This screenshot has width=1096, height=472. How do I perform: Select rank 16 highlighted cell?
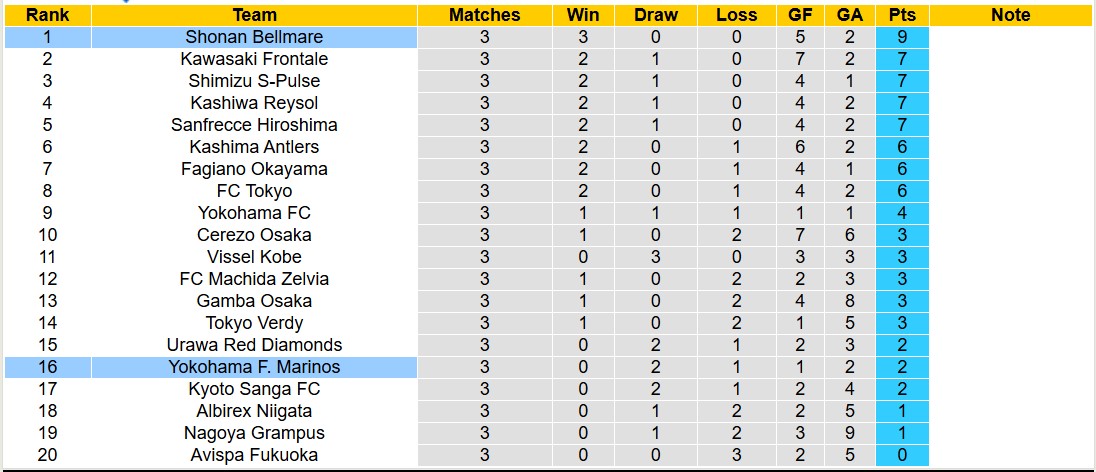[x=47, y=367]
